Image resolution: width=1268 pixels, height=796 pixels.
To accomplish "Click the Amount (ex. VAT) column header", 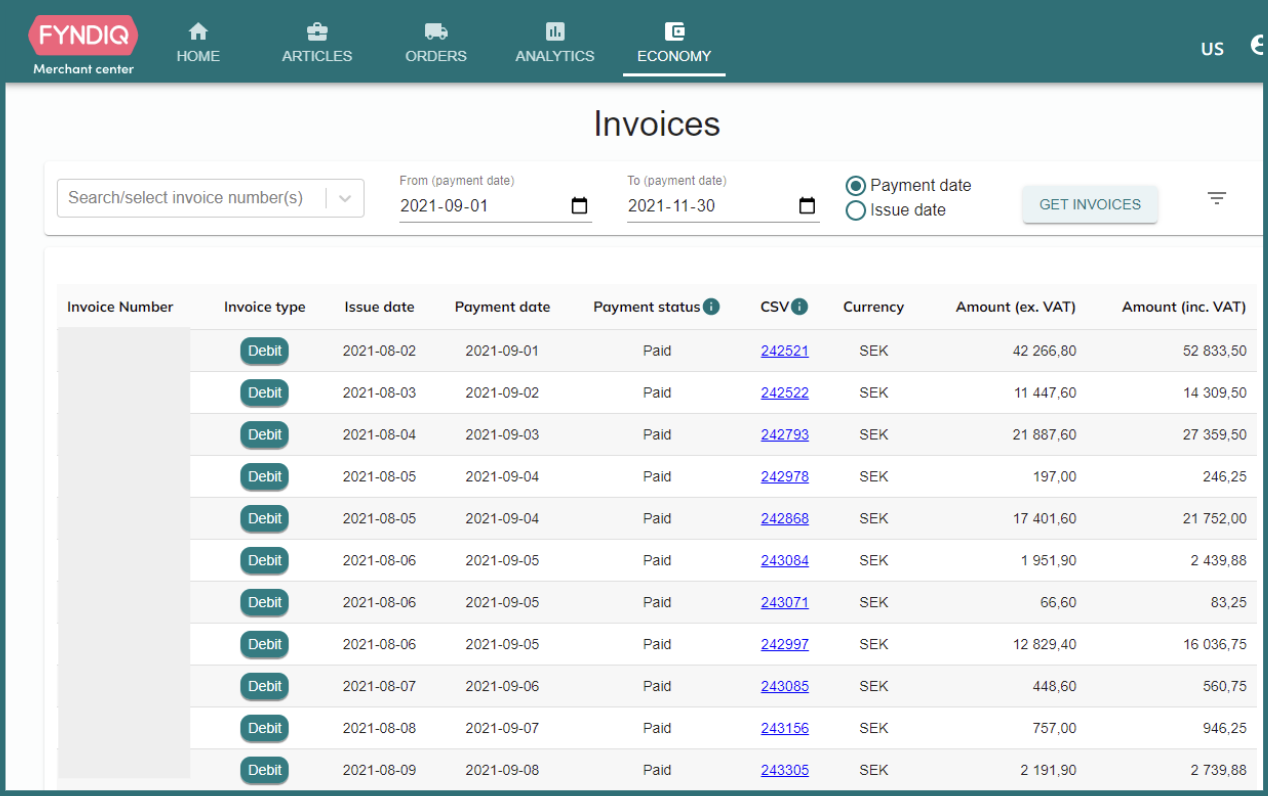I will pos(1016,307).
